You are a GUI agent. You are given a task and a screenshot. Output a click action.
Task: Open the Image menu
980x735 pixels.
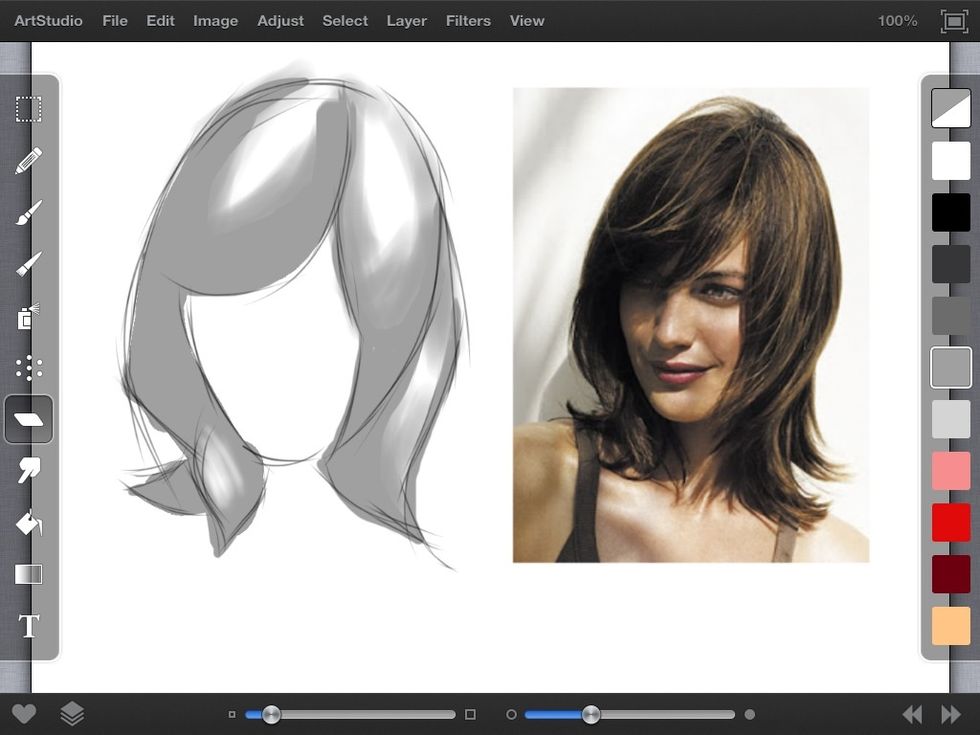(x=216, y=21)
